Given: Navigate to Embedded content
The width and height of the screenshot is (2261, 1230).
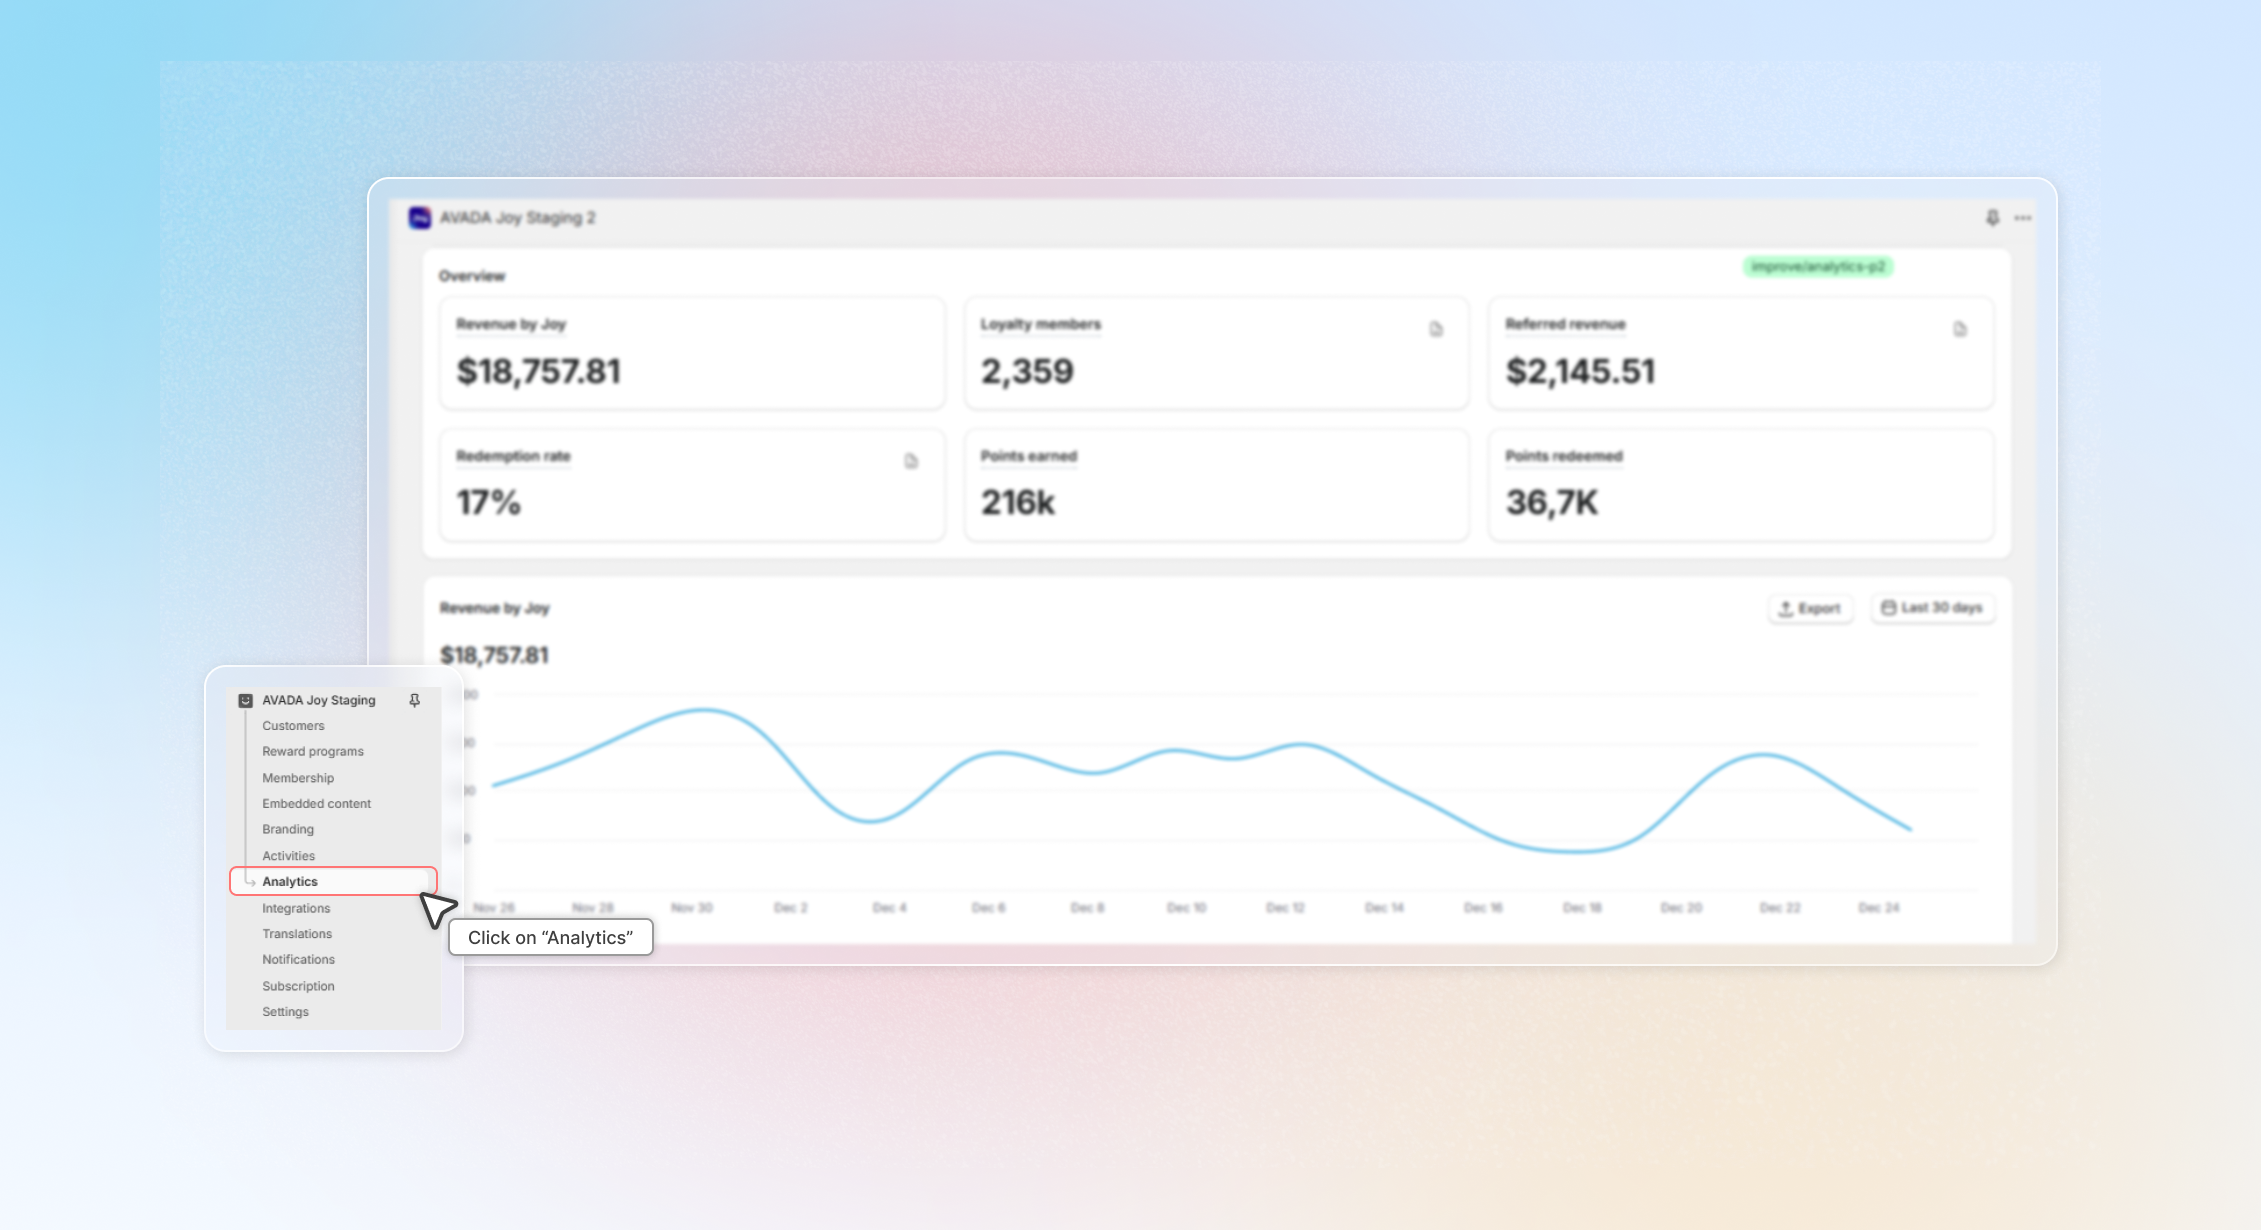Looking at the screenshot, I should pos(316,804).
